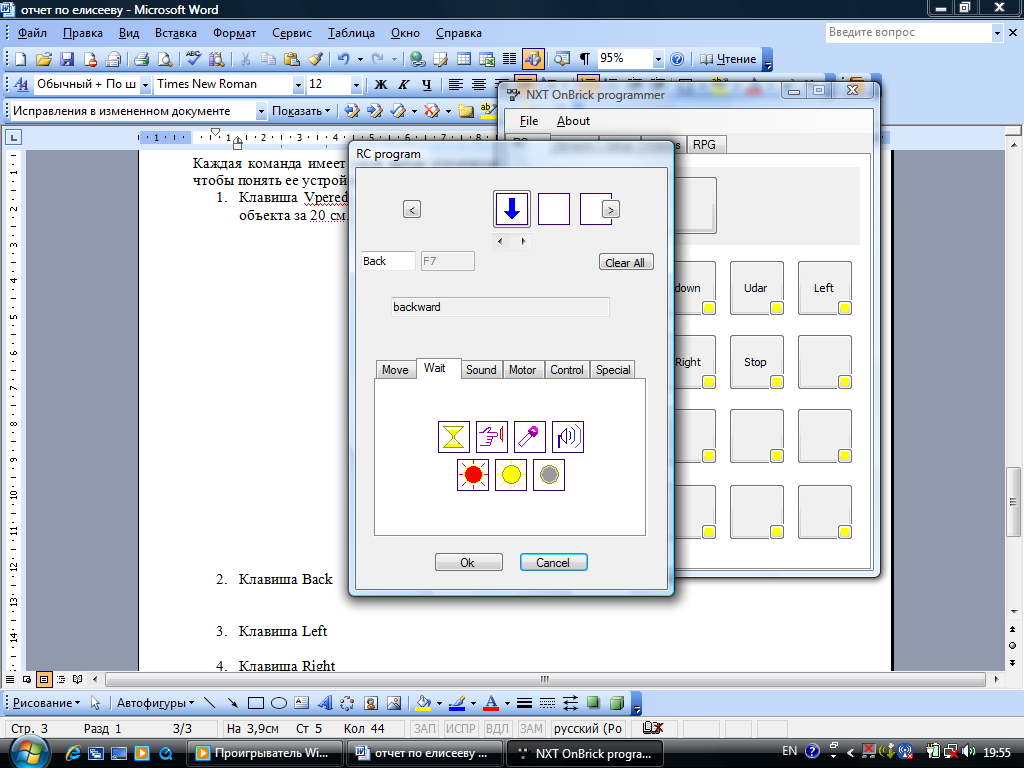Image resolution: width=1024 pixels, height=768 pixels.
Task: Open Print Preview icon in Word
Action: [165, 59]
